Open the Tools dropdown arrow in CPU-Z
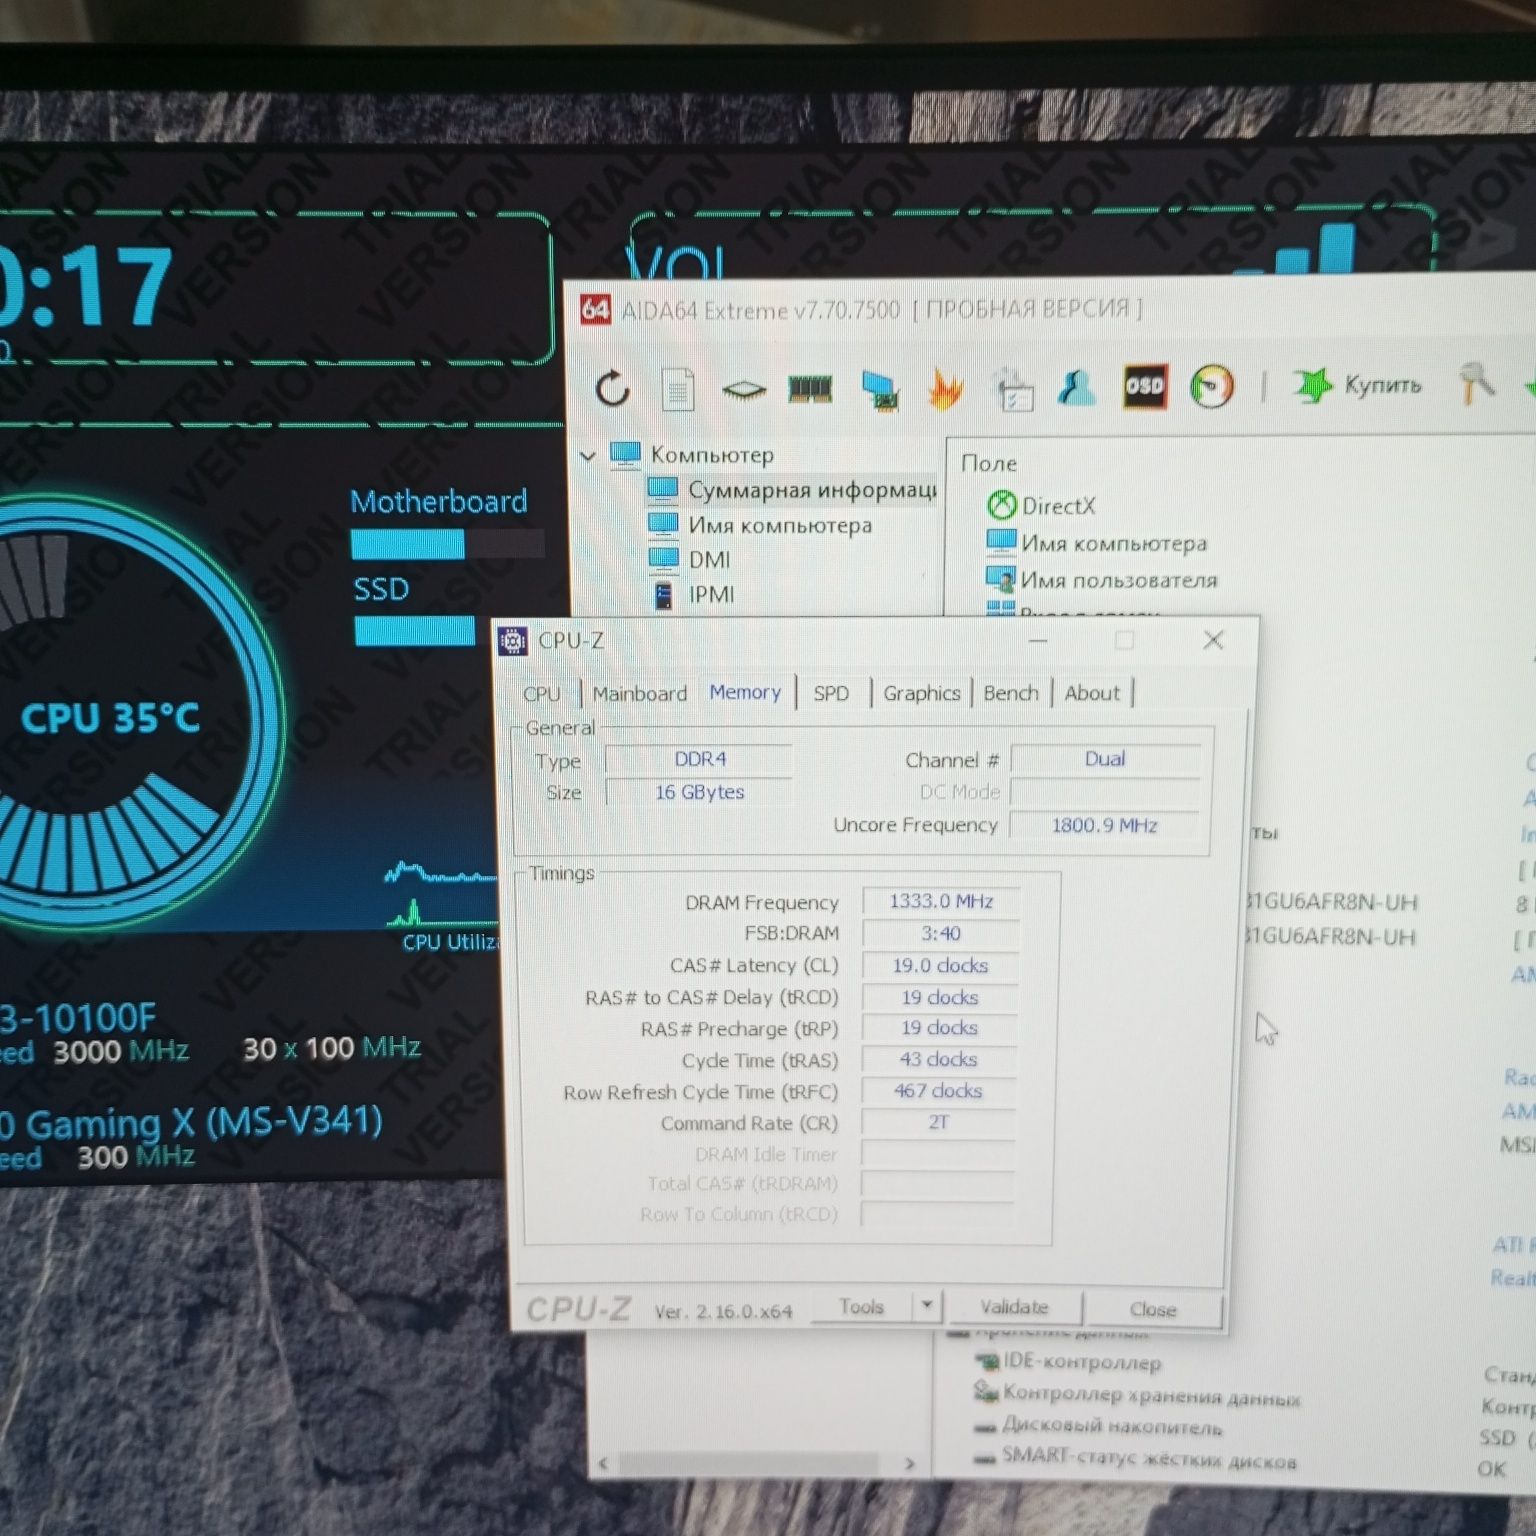 [x=927, y=1306]
